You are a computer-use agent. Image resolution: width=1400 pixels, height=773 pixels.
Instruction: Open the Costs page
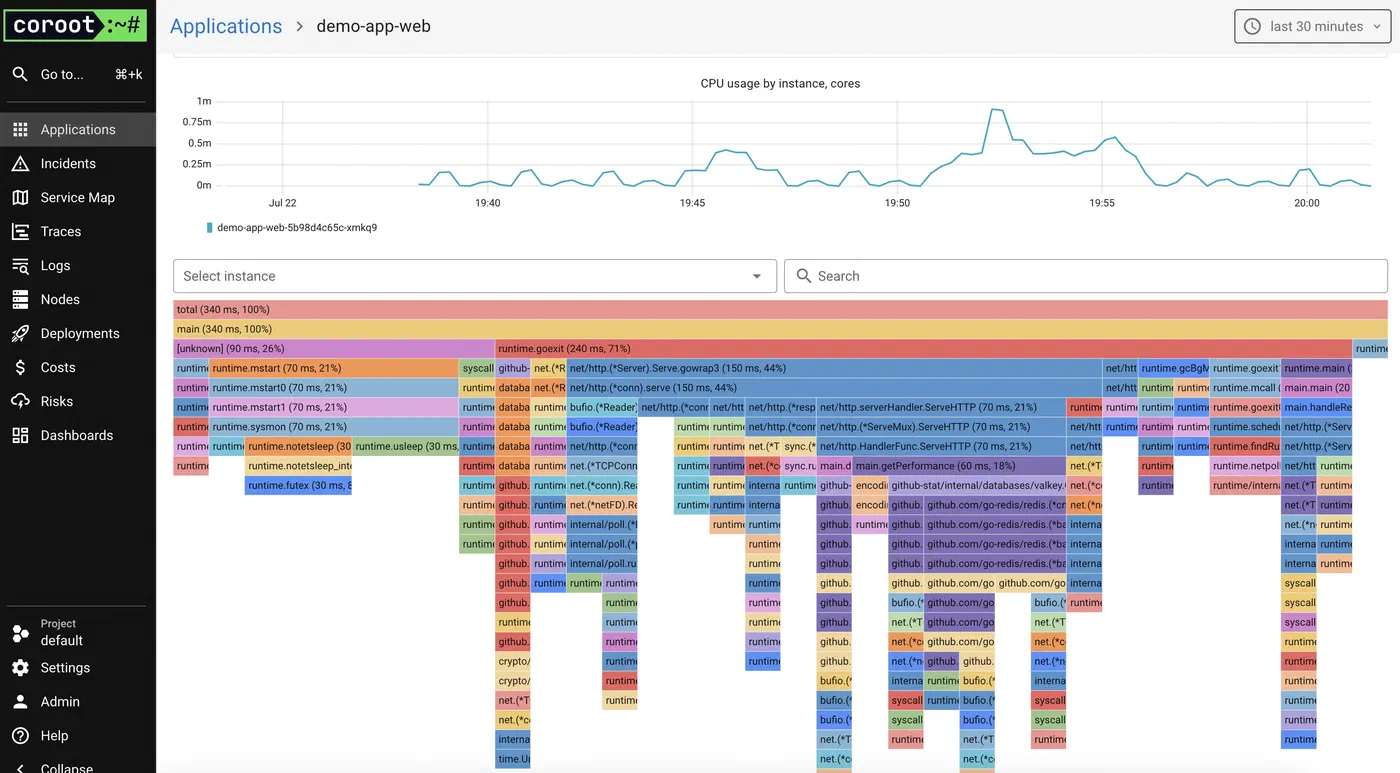(78, 367)
